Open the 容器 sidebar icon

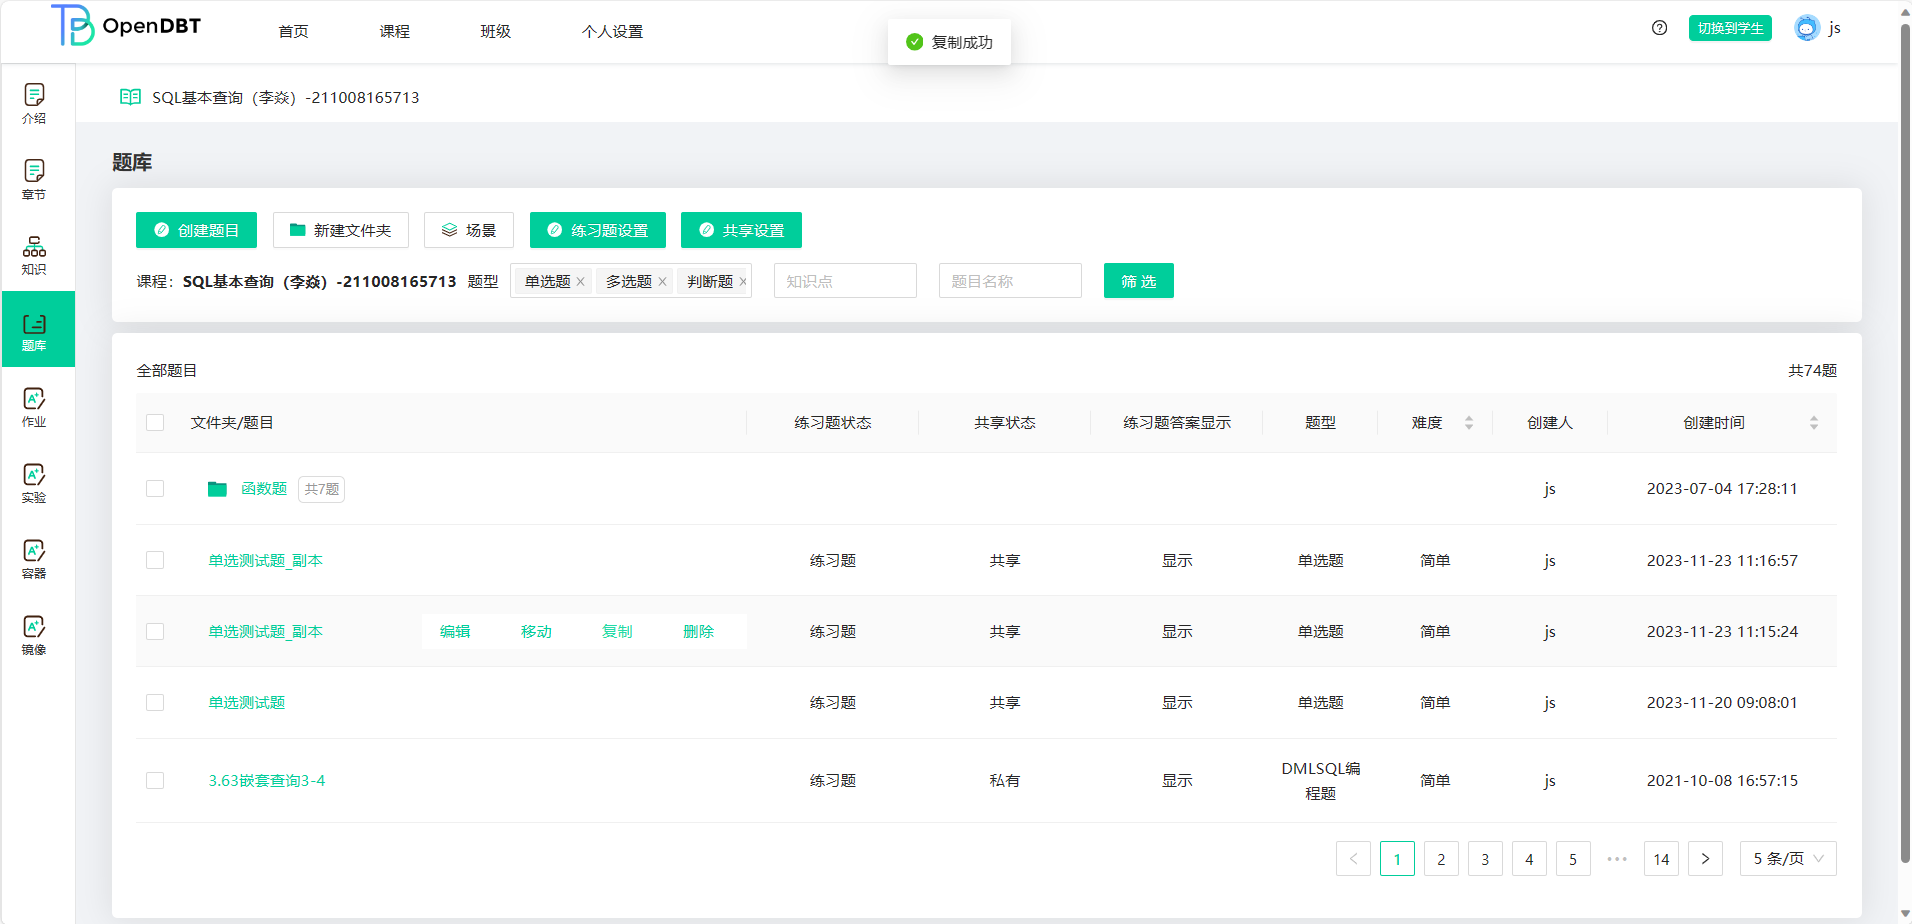click(x=34, y=559)
